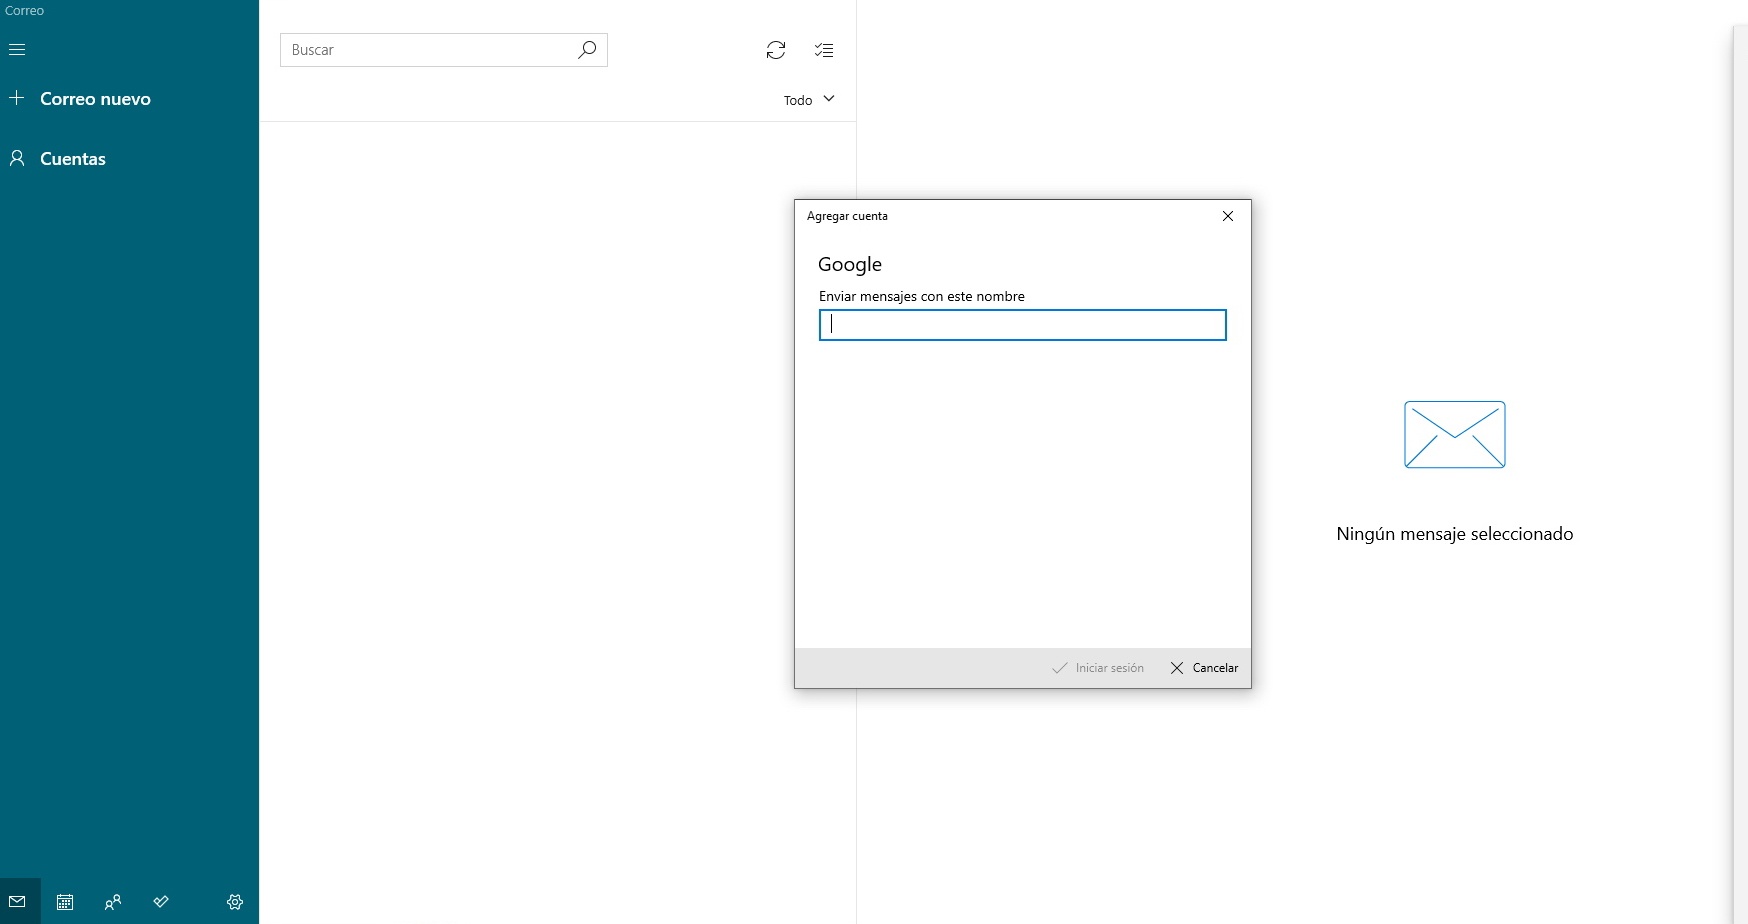Focus the Enviar mensajes con este nombre field
The height and width of the screenshot is (924, 1748).
(x=1022, y=325)
